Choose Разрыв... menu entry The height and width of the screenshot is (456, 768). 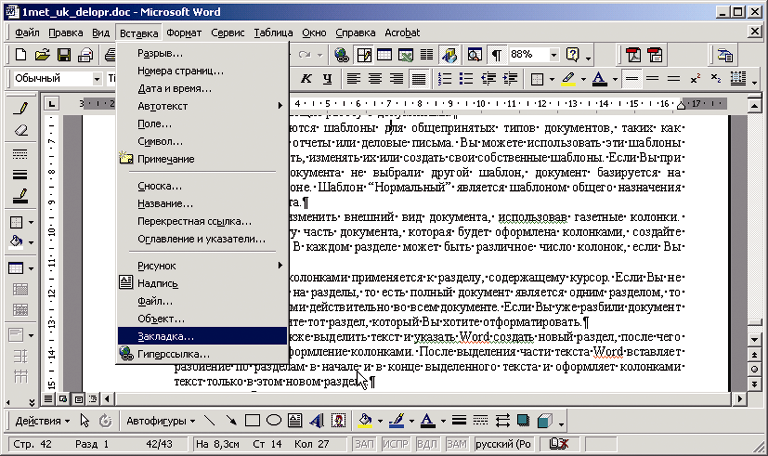[202, 53]
